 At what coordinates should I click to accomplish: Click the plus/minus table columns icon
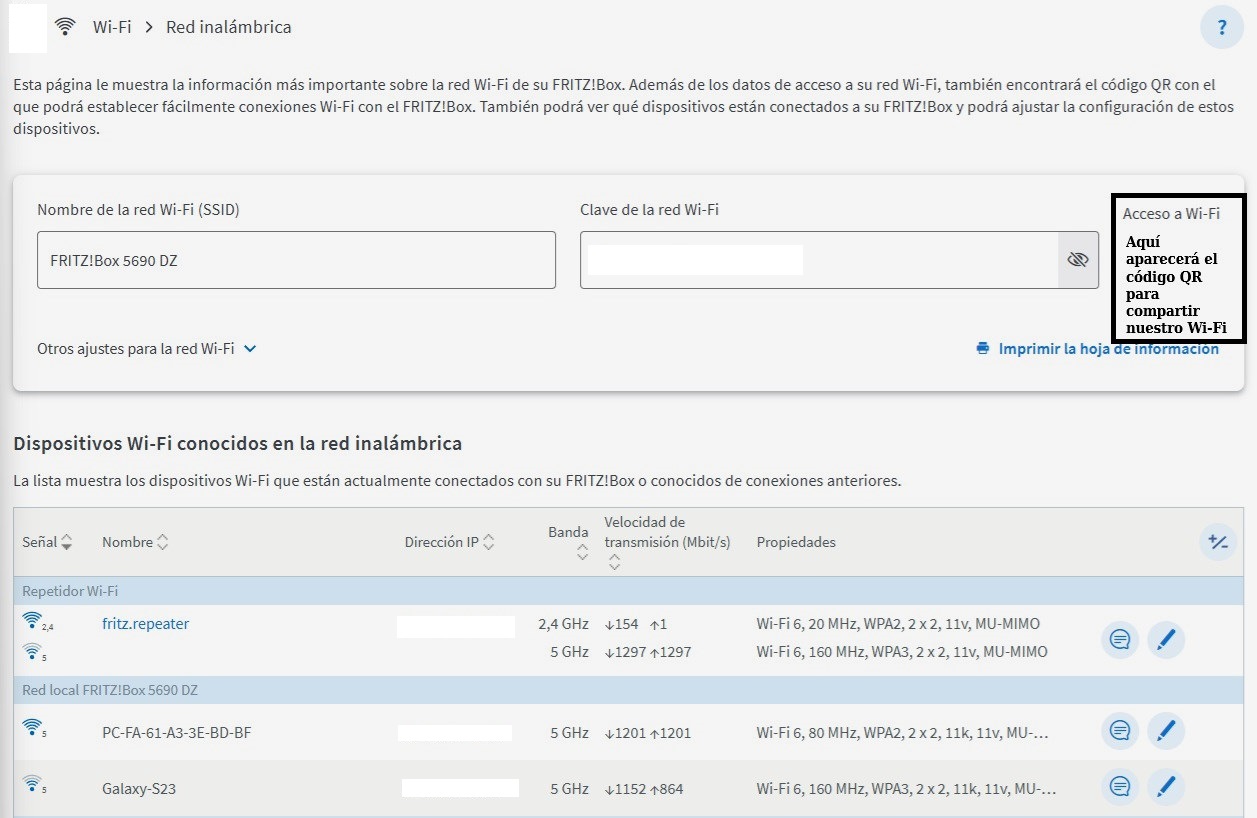tap(1217, 542)
